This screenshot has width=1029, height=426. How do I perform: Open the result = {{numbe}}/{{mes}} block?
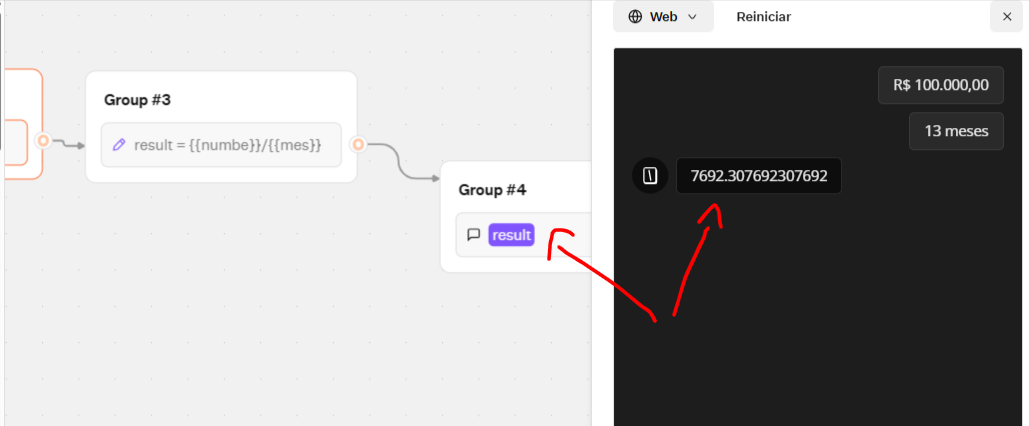point(228,145)
